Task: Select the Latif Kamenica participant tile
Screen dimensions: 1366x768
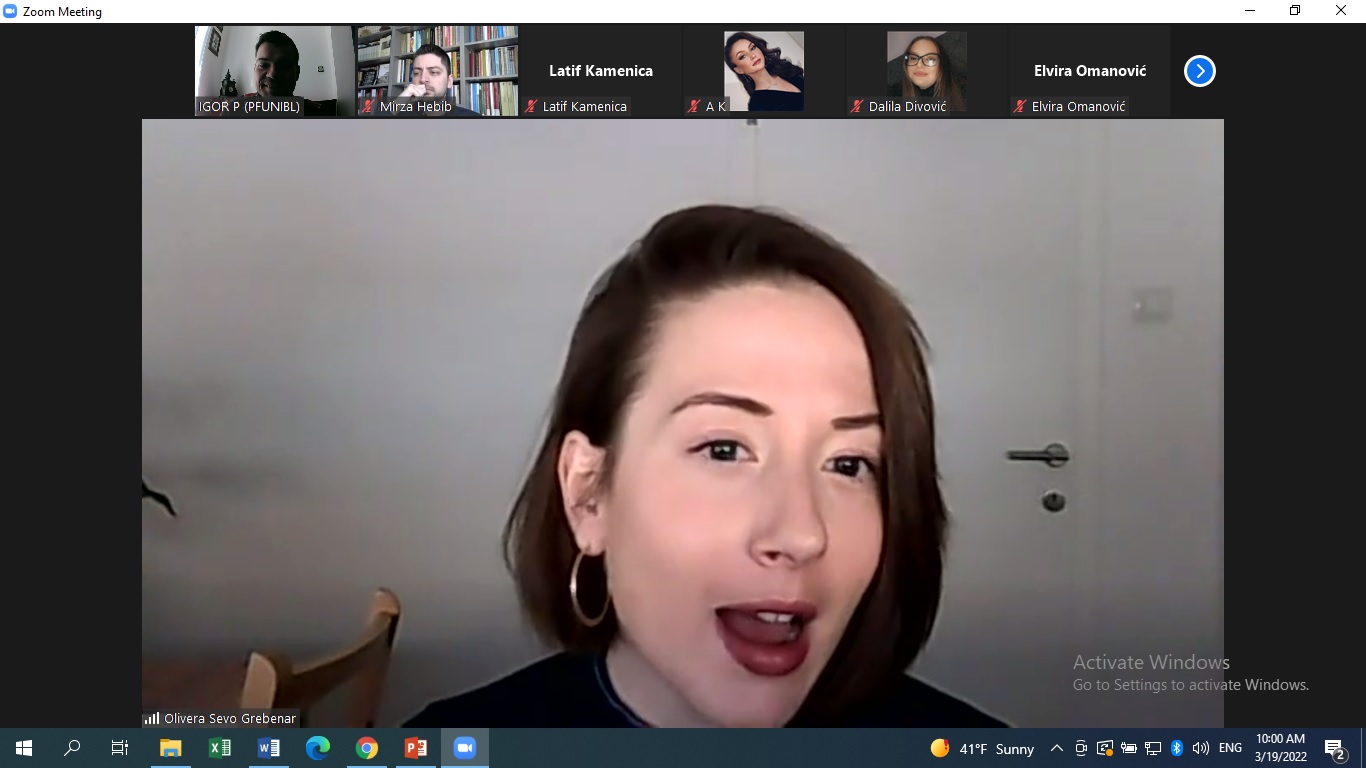Action: [600, 71]
